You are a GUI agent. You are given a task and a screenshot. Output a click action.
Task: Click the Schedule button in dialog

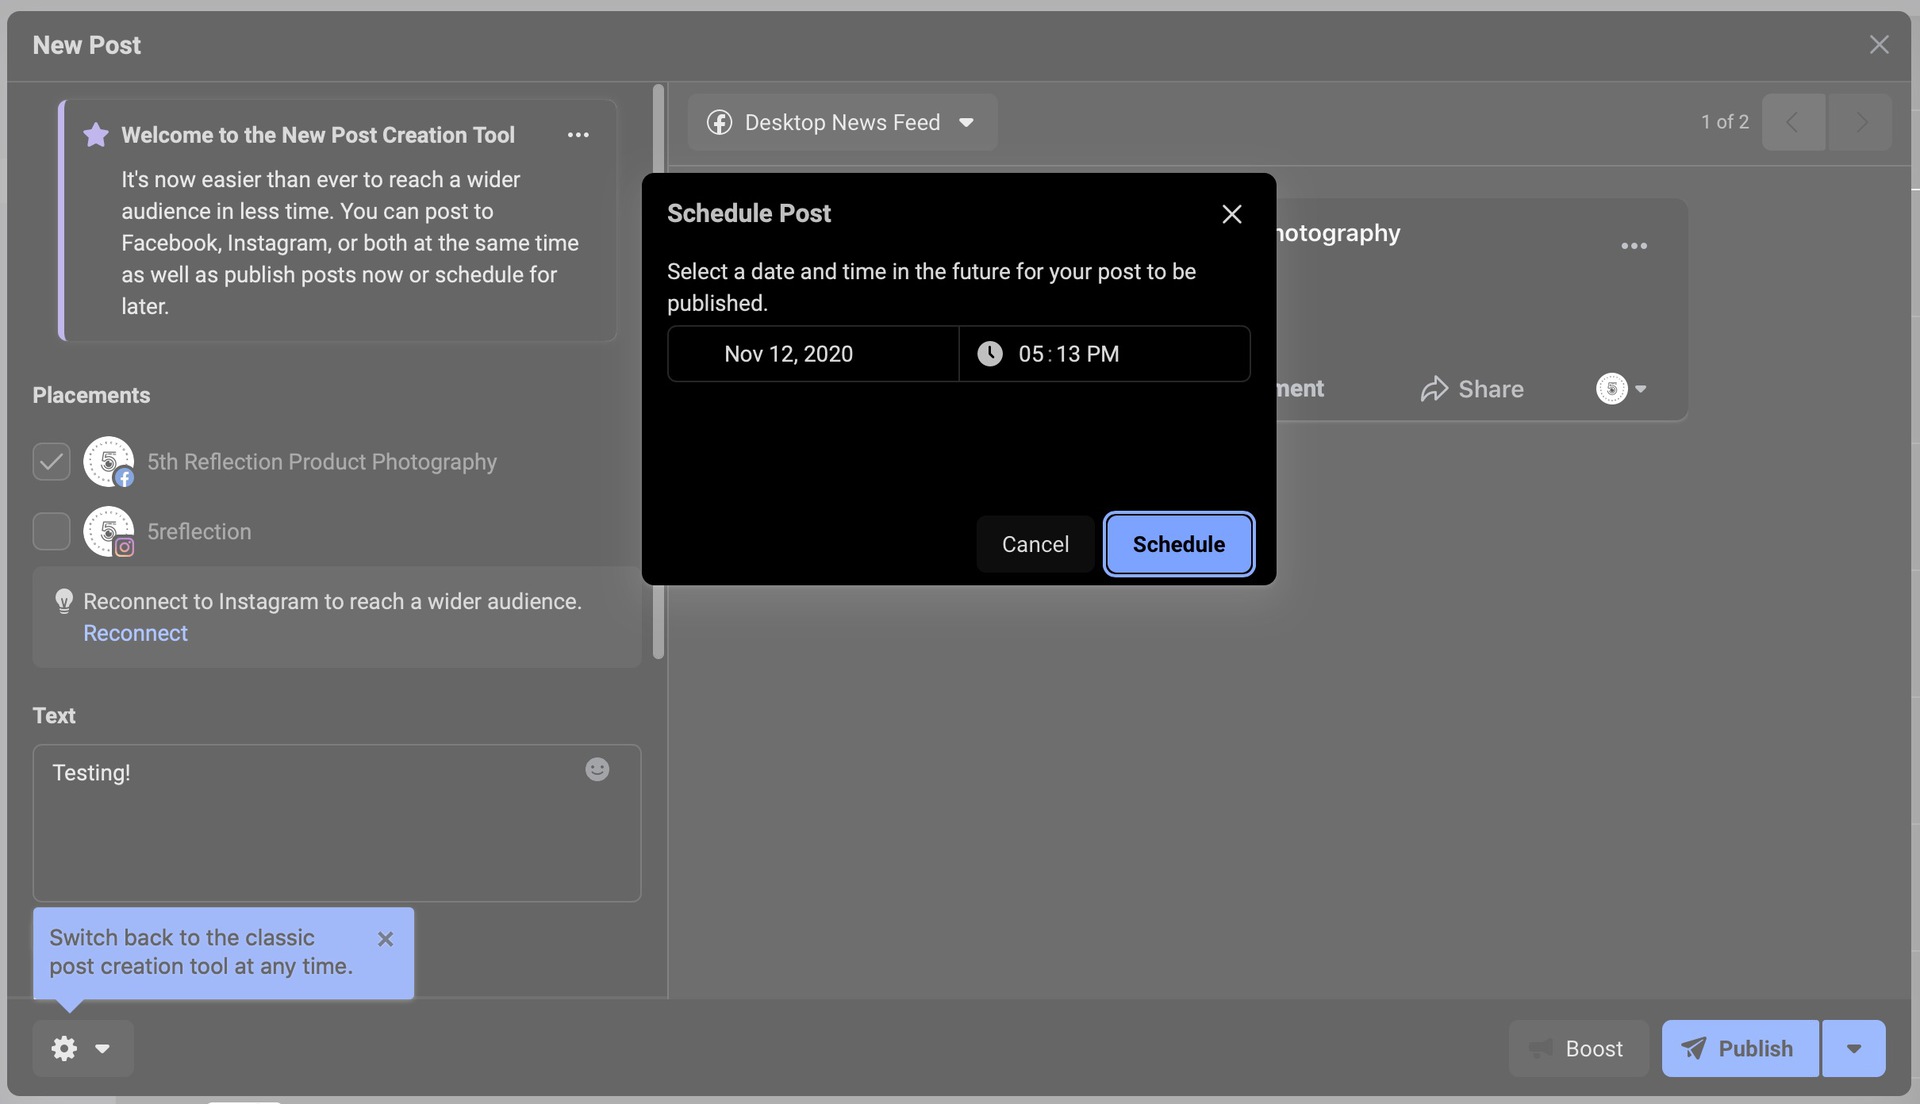coord(1178,544)
